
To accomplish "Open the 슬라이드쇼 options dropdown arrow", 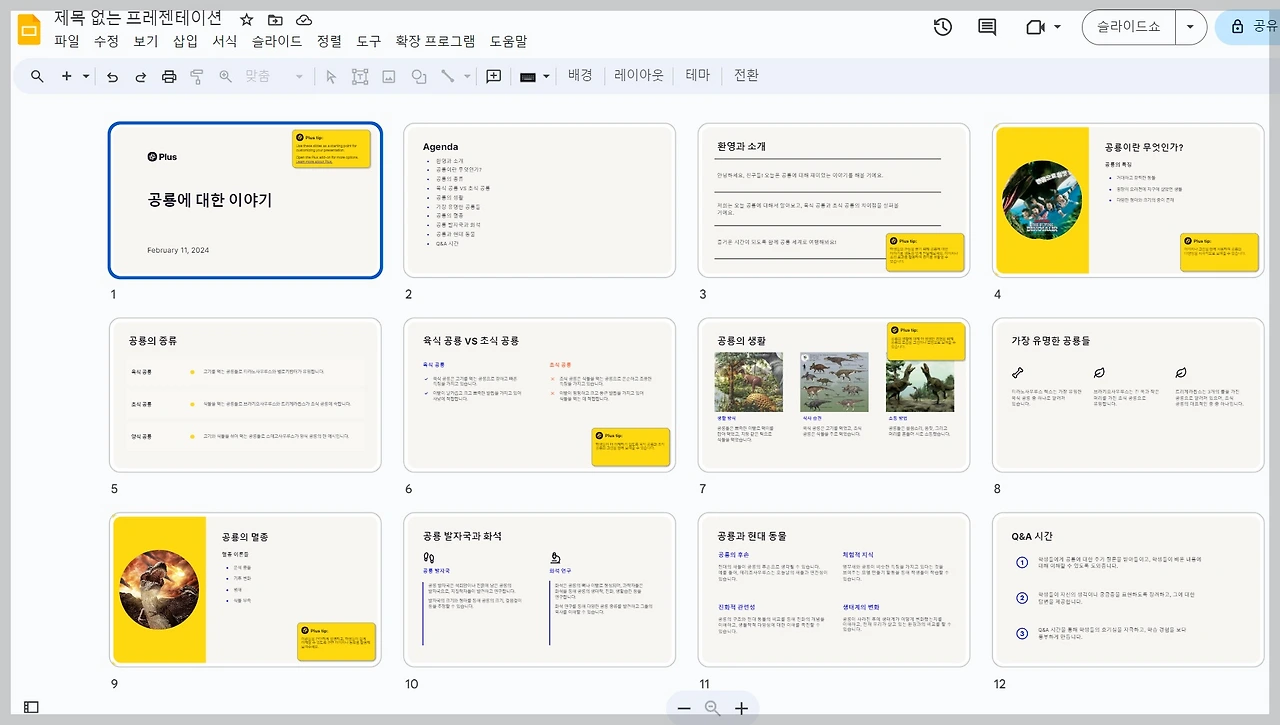I will [x=1190, y=27].
